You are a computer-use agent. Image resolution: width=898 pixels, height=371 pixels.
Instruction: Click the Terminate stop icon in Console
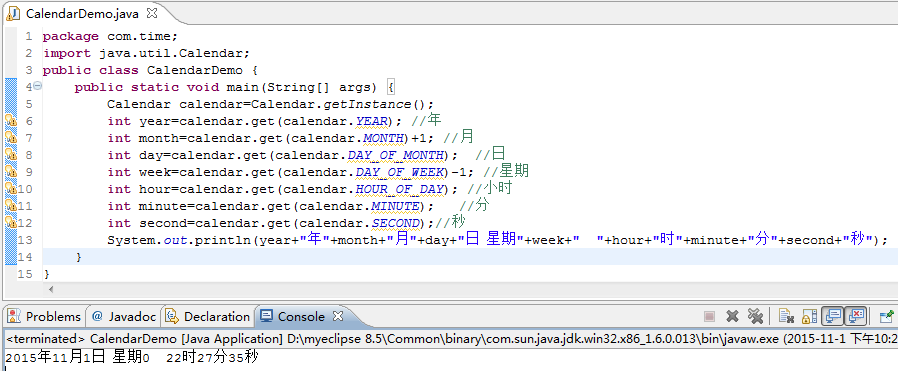(x=710, y=316)
